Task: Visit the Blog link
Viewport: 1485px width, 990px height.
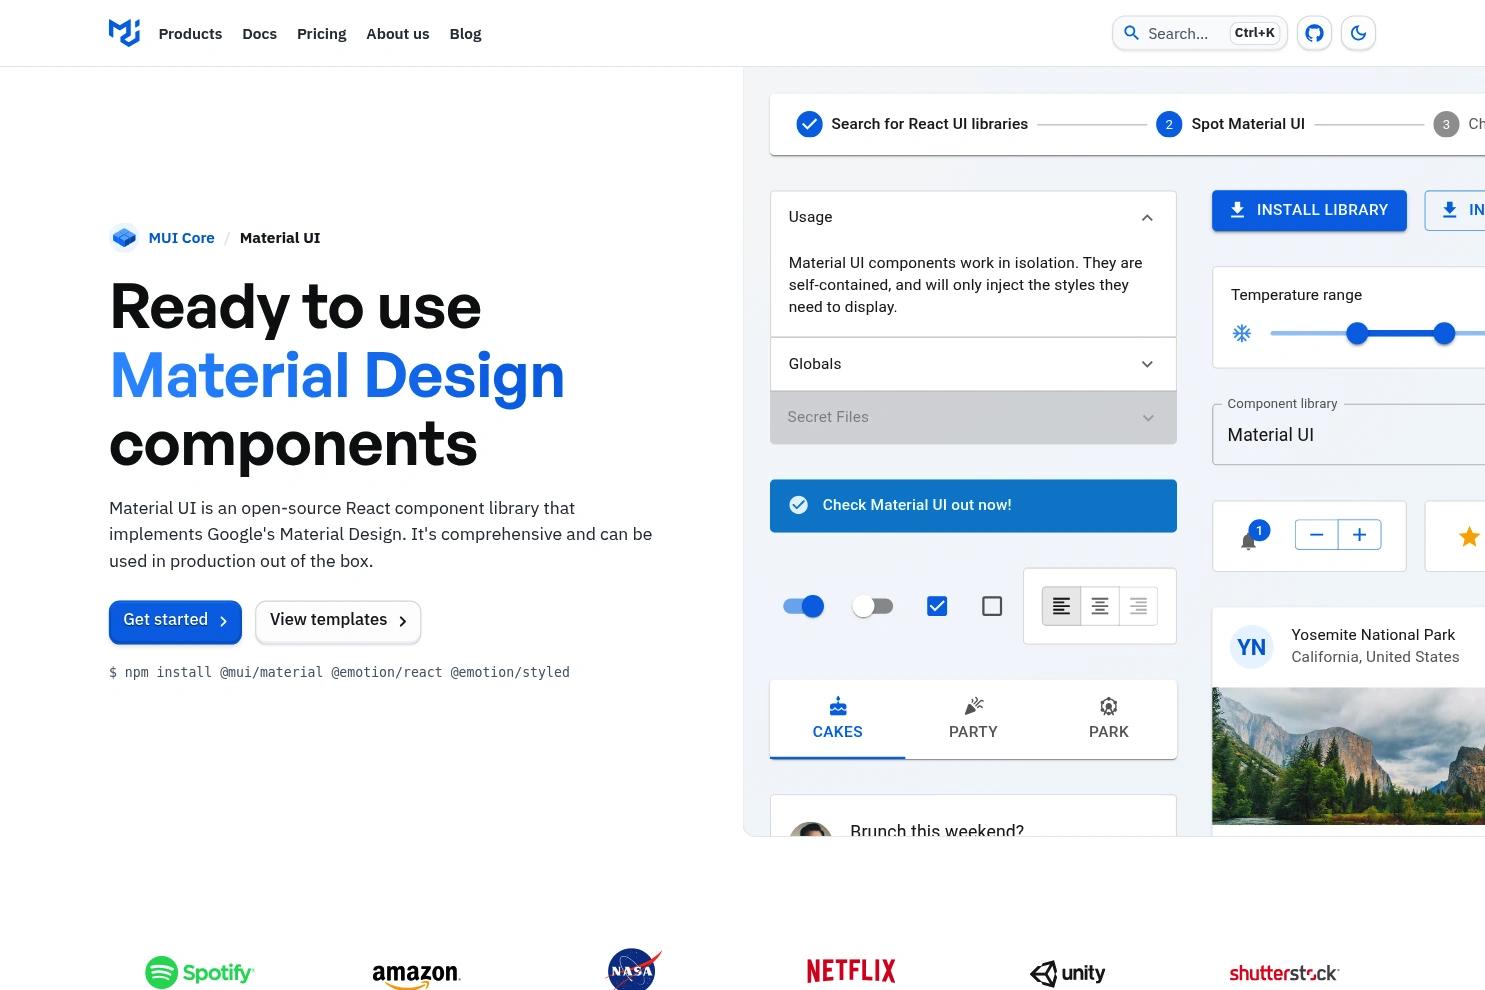Action: click(465, 34)
